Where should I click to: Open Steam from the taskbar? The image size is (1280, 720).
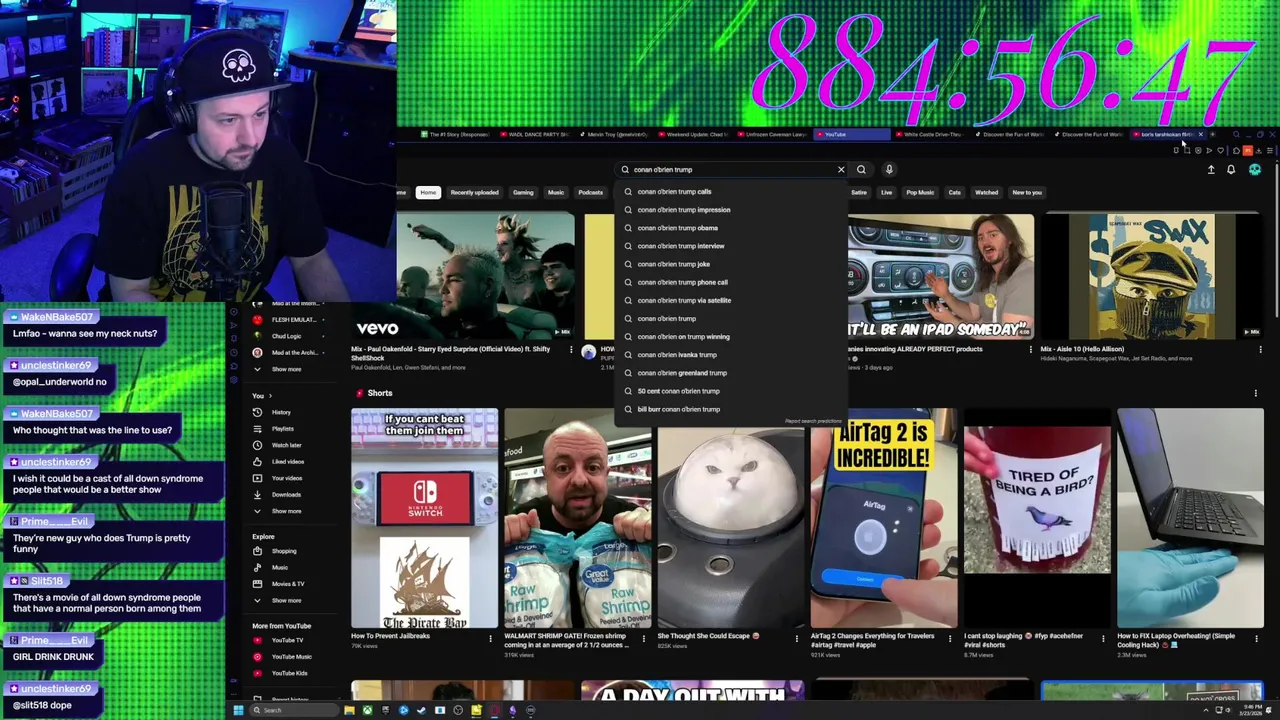pos(421,710)
